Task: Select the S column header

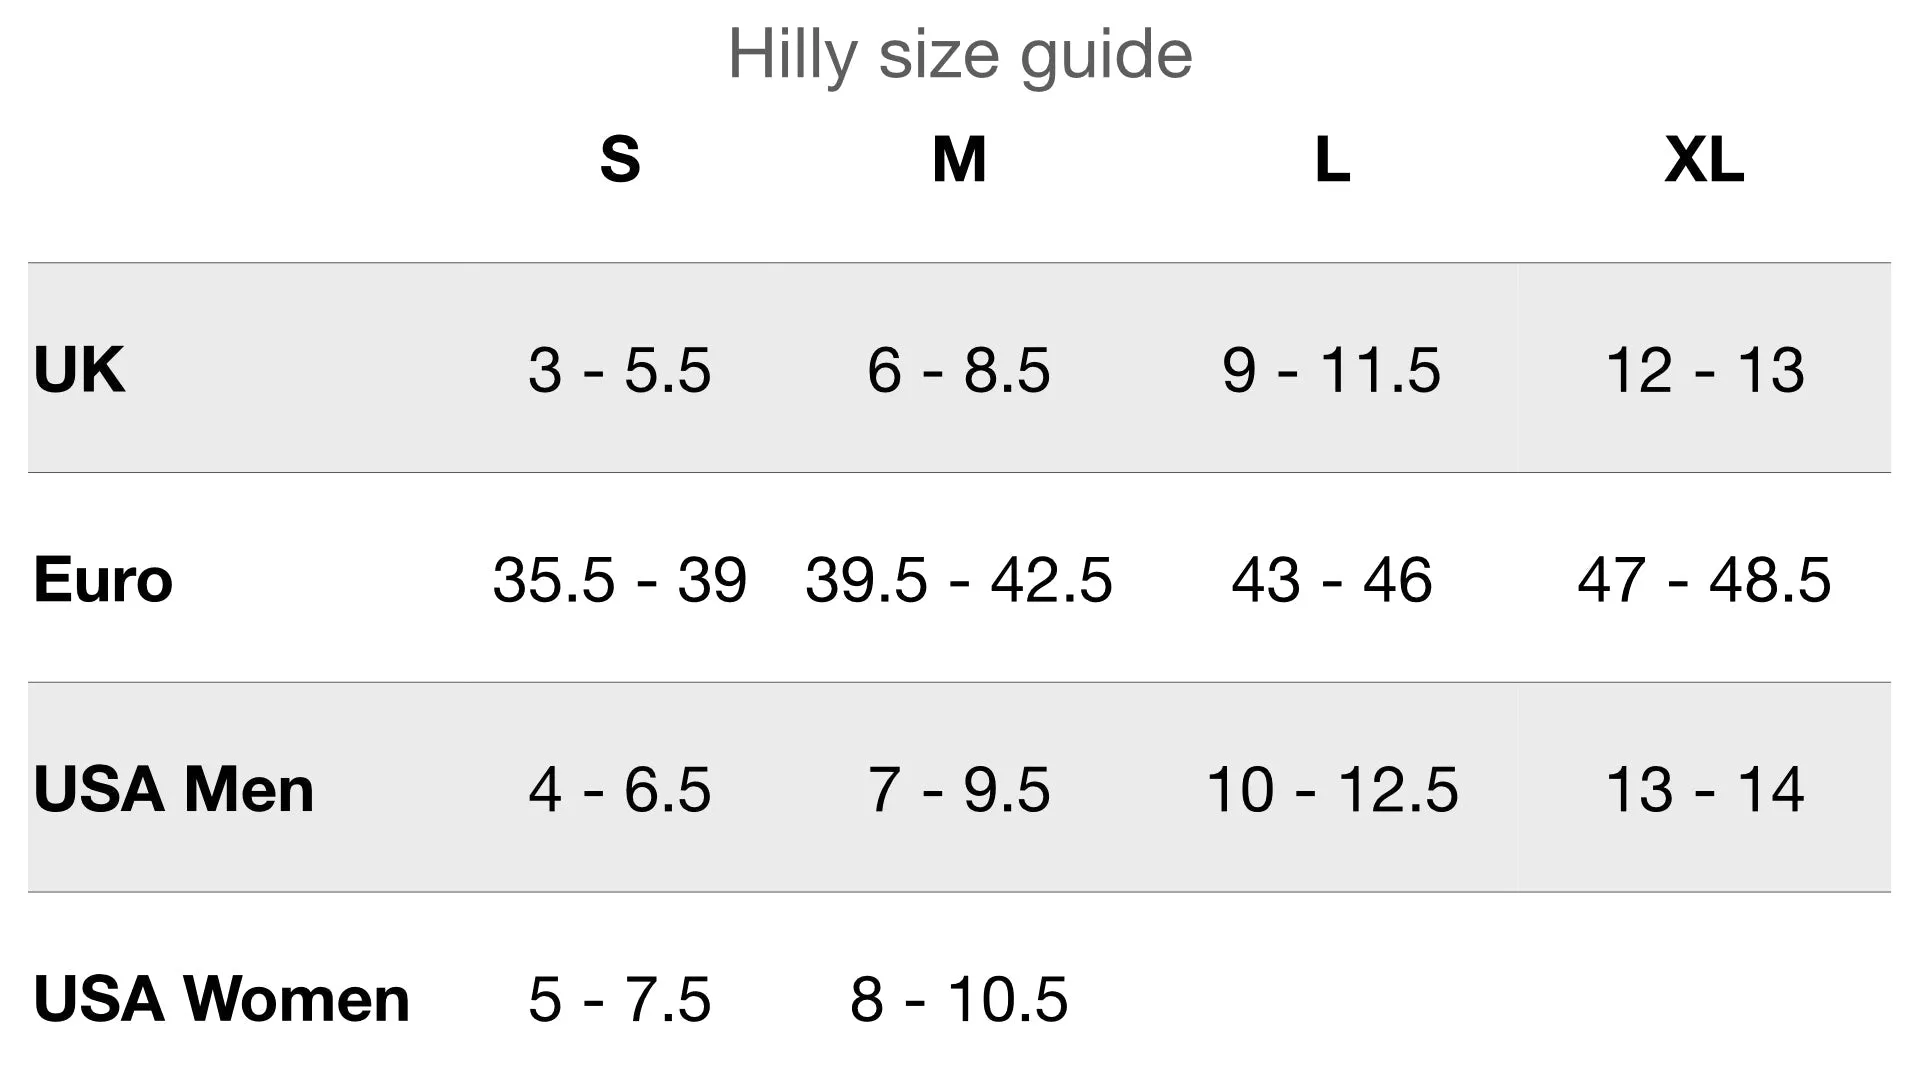Action: click(620, 159)
